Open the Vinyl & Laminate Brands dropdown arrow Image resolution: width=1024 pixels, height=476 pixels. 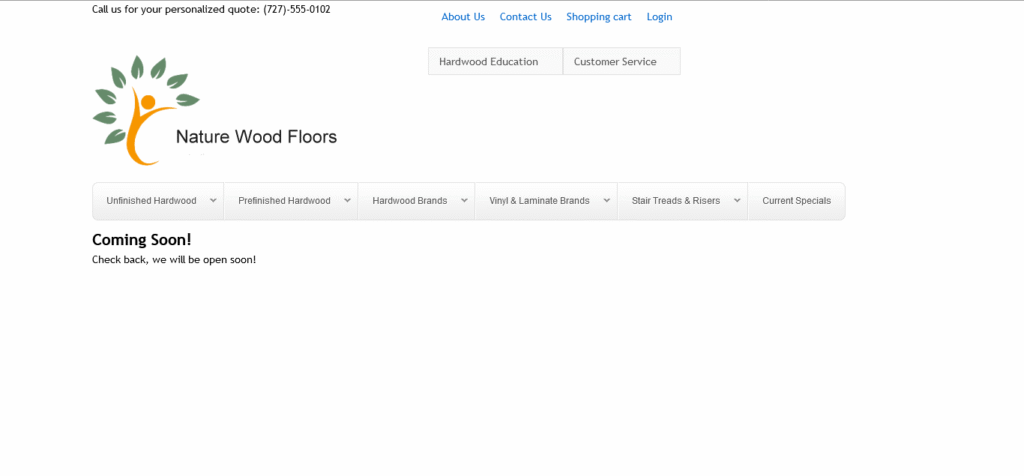tap(606, 201)
